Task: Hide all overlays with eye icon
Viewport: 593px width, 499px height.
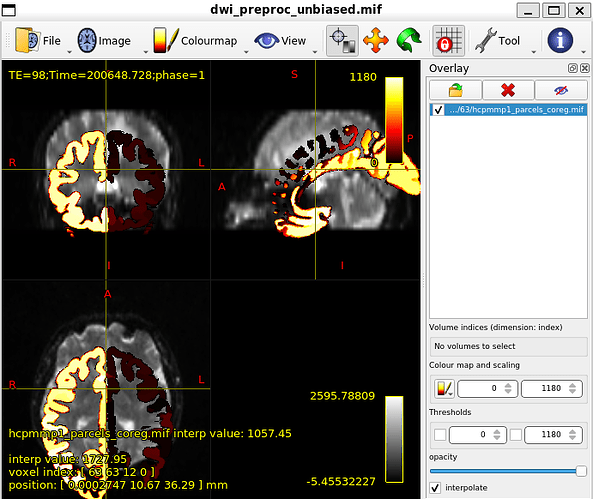Action: click(x=561, y=90)
